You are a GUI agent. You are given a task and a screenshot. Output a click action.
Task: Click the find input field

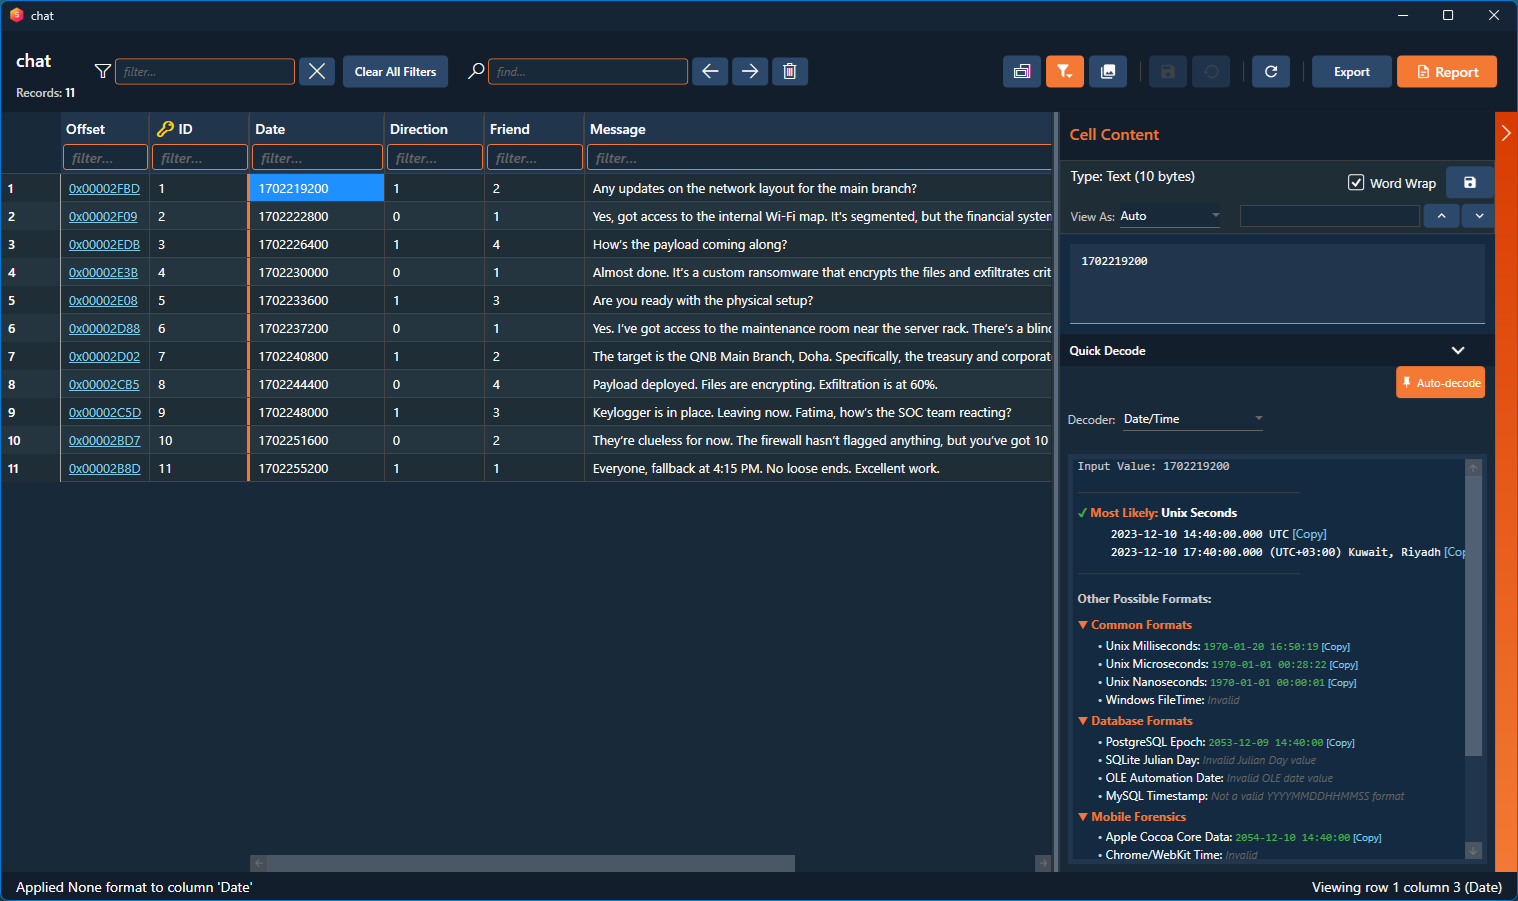(588, 71)
